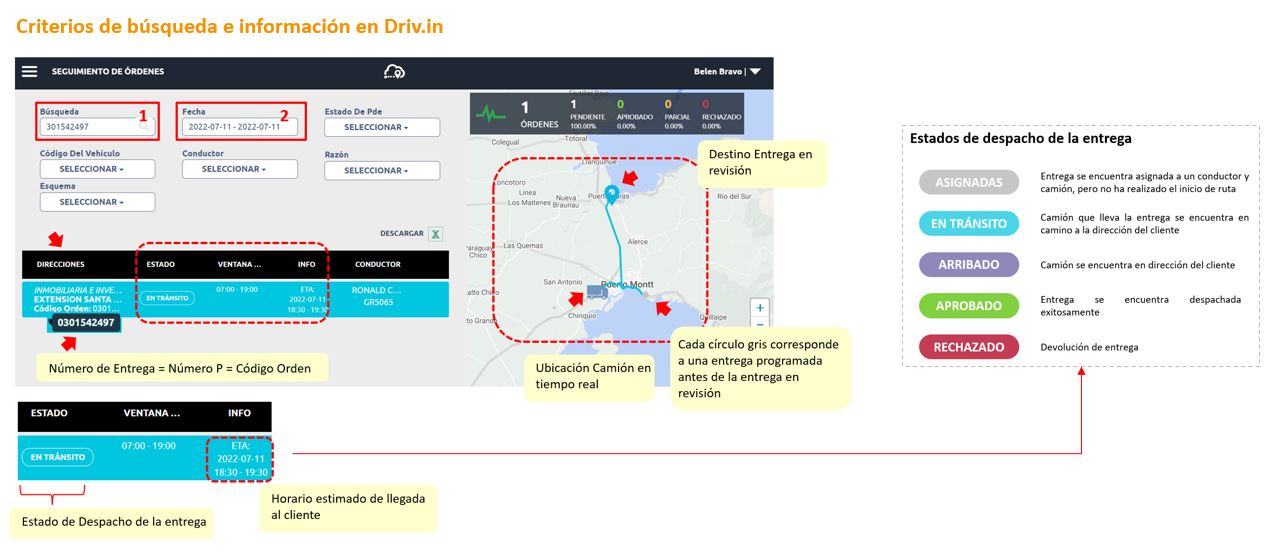Click the ASIGNADAS gray status pill

tap(969, 182)
